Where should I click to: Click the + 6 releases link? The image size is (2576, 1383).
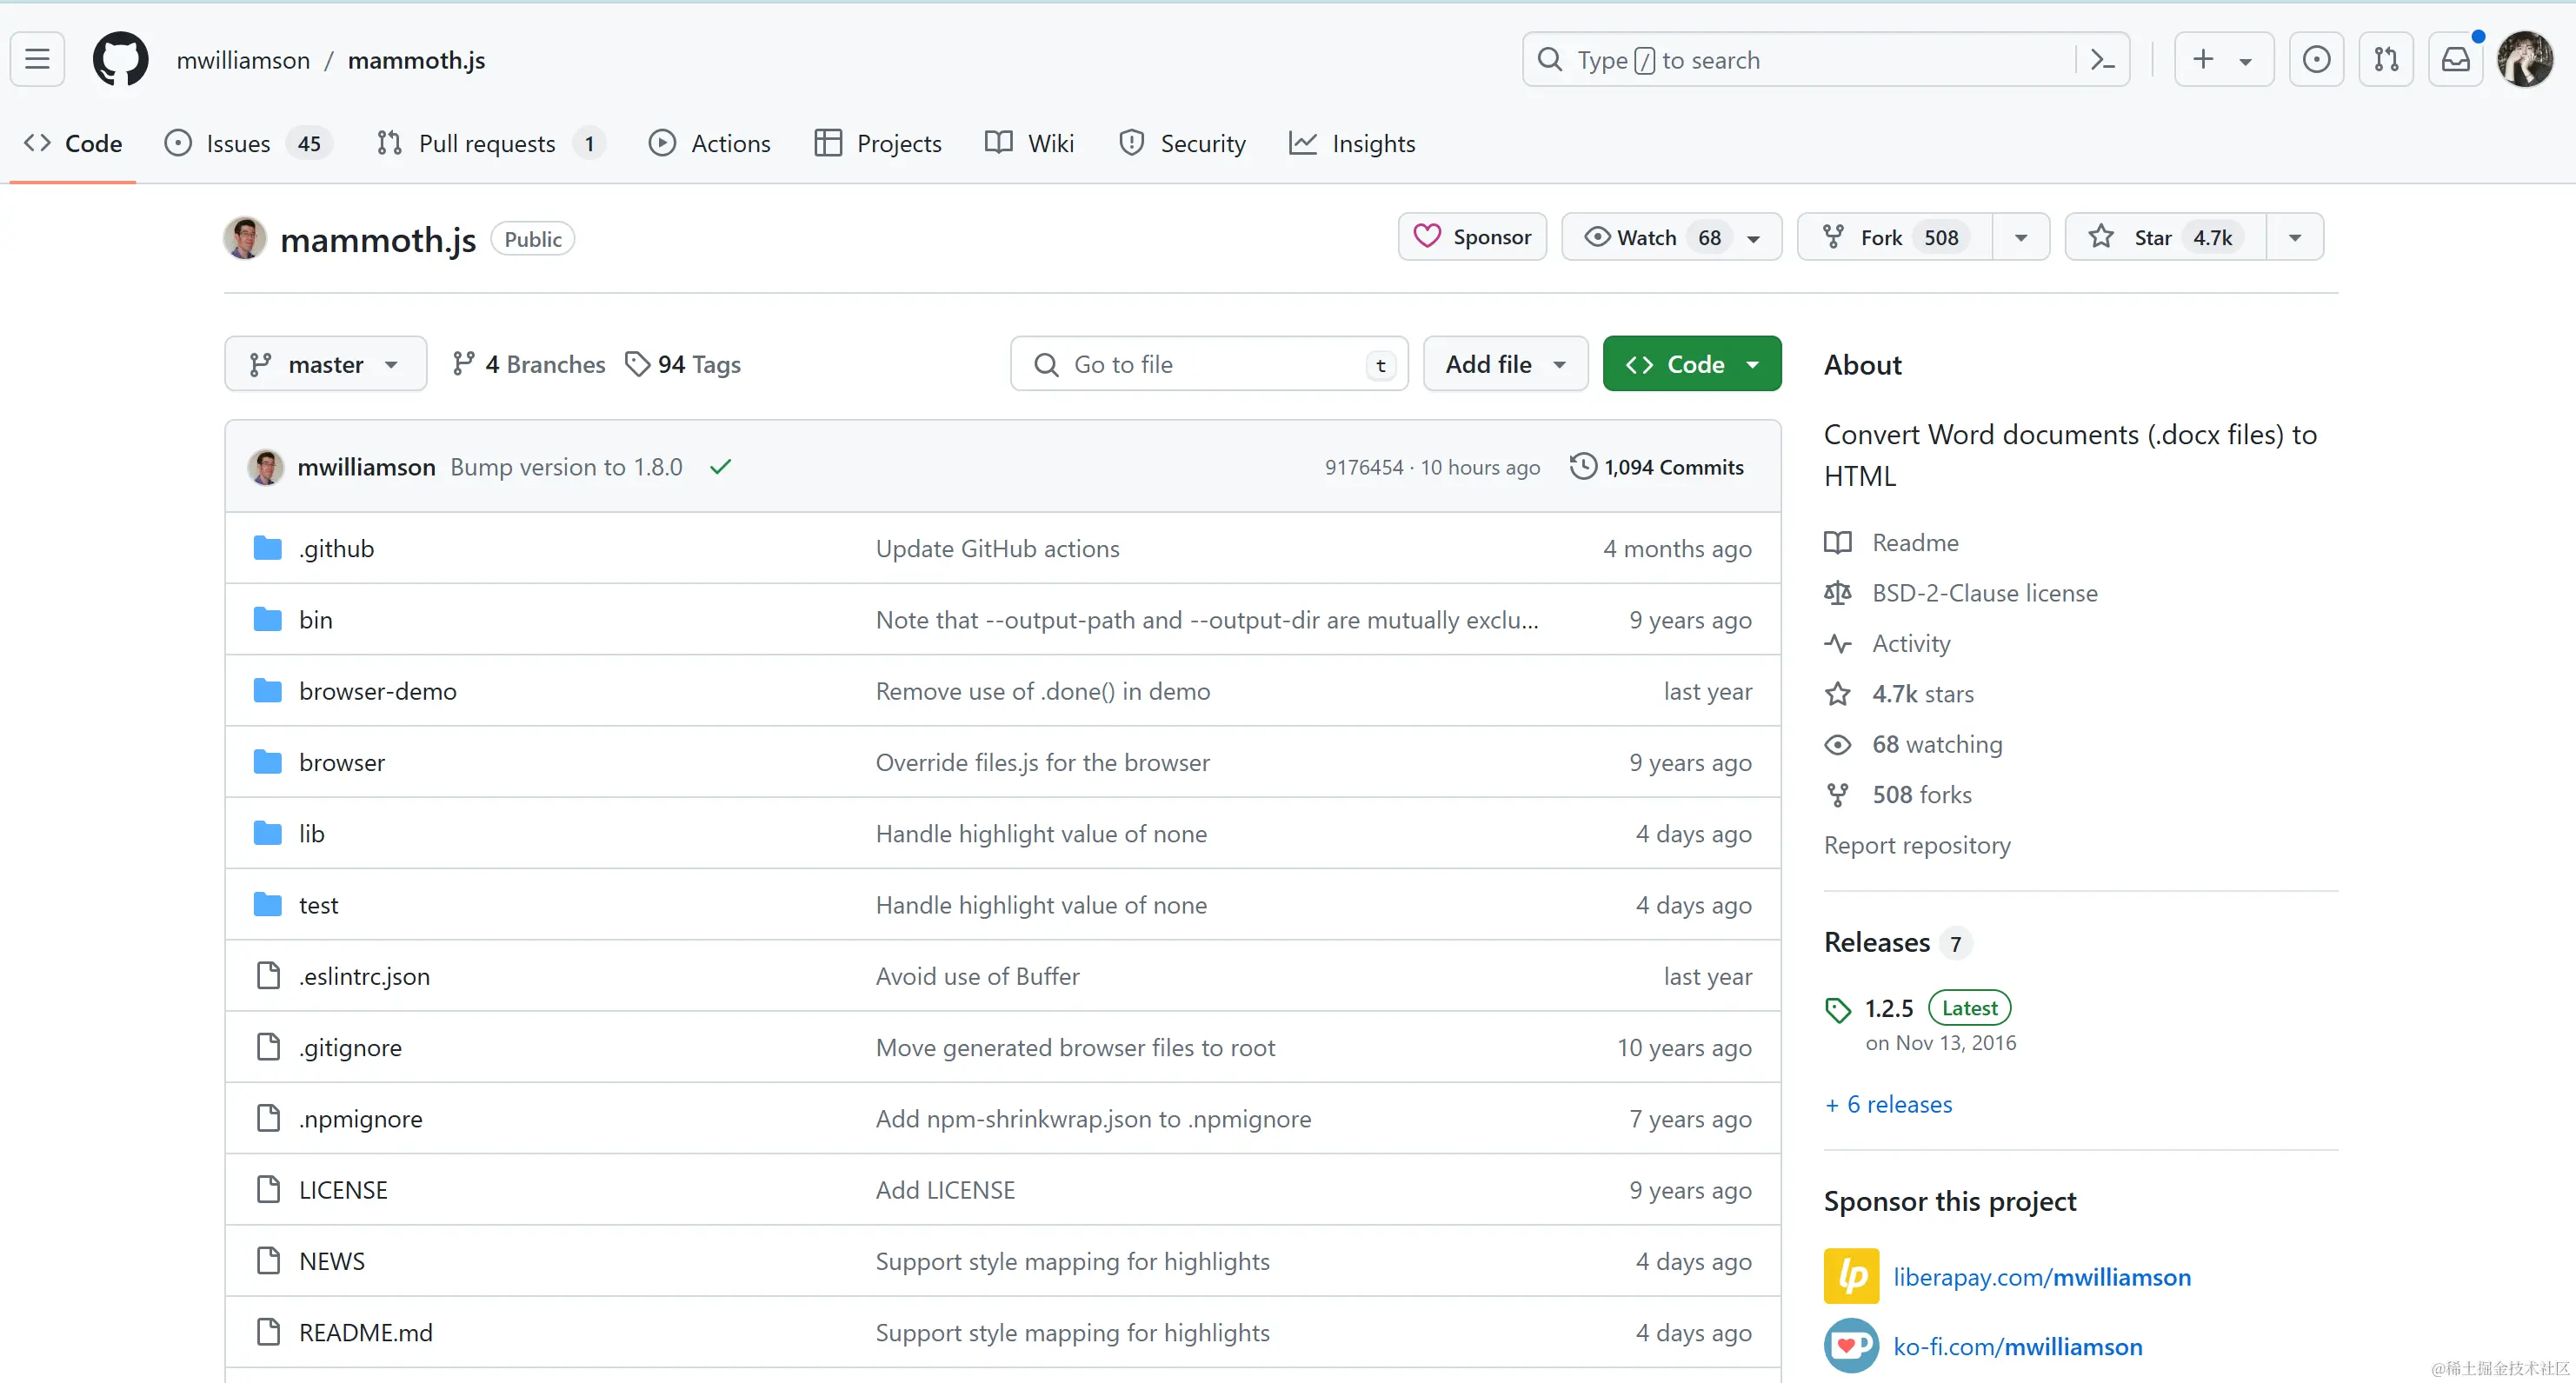point(1888,1104)
